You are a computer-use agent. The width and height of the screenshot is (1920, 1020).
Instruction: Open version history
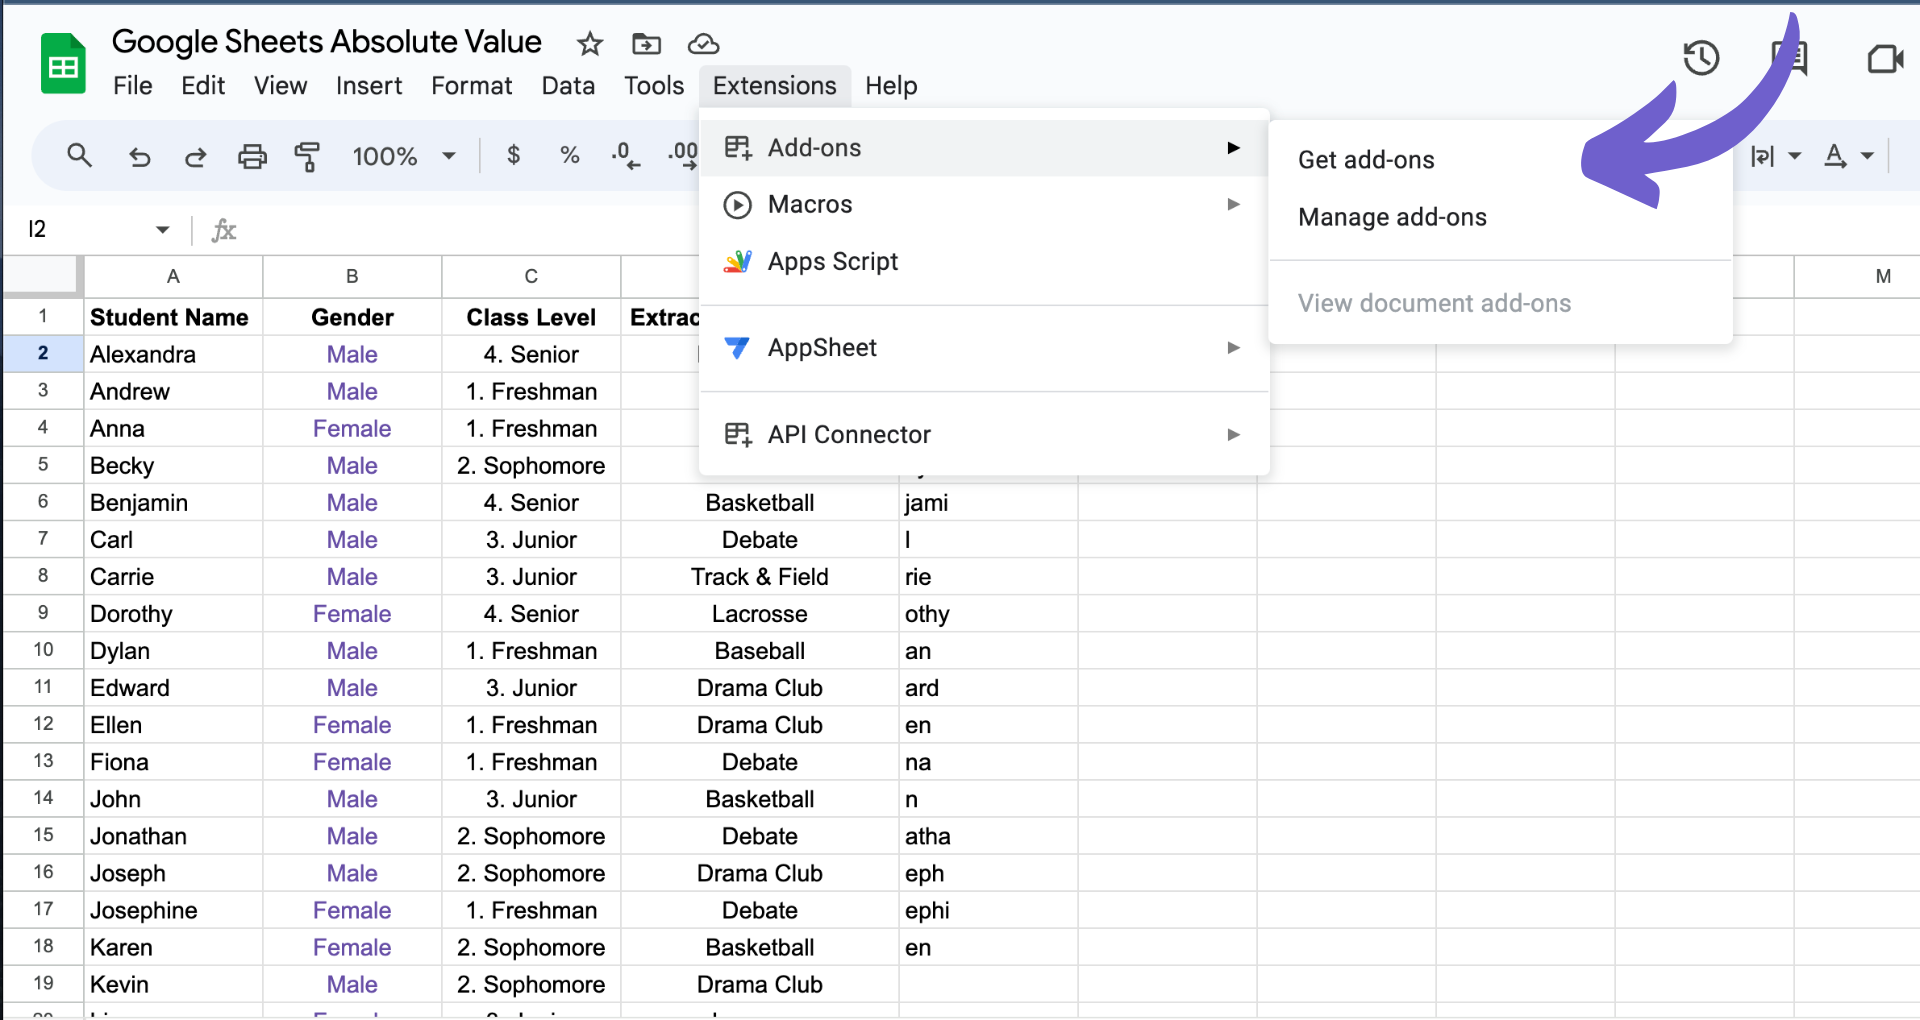(x=1701, y=58)
